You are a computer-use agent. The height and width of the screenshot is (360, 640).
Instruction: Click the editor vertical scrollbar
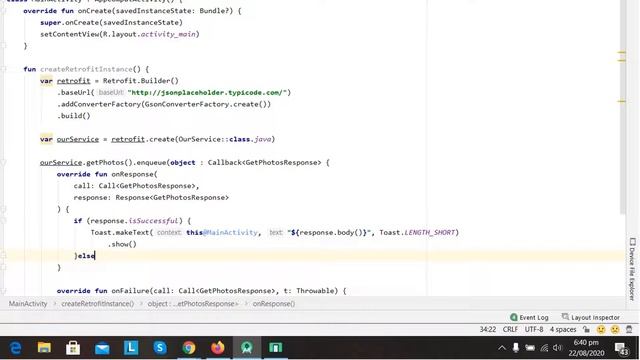click(x=622, y=107)
